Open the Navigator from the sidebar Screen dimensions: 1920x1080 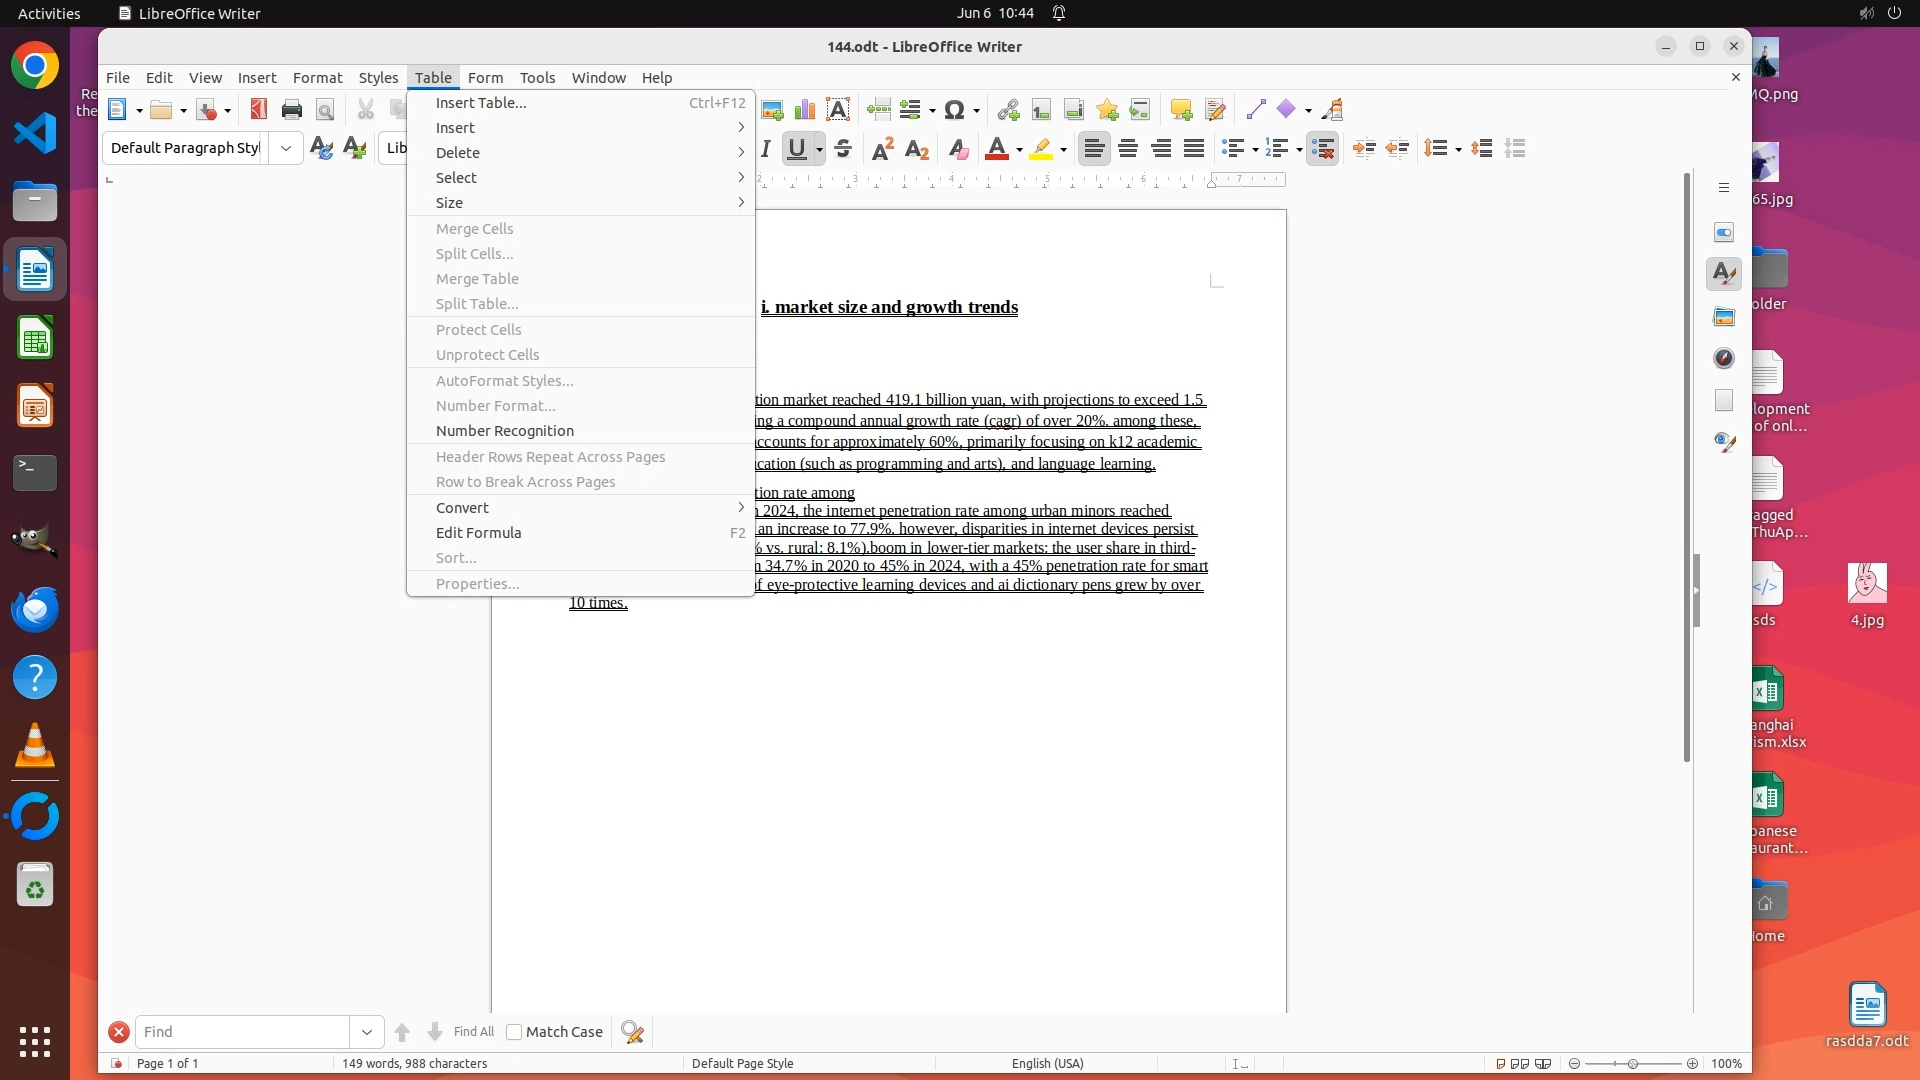pos(1724,358)
